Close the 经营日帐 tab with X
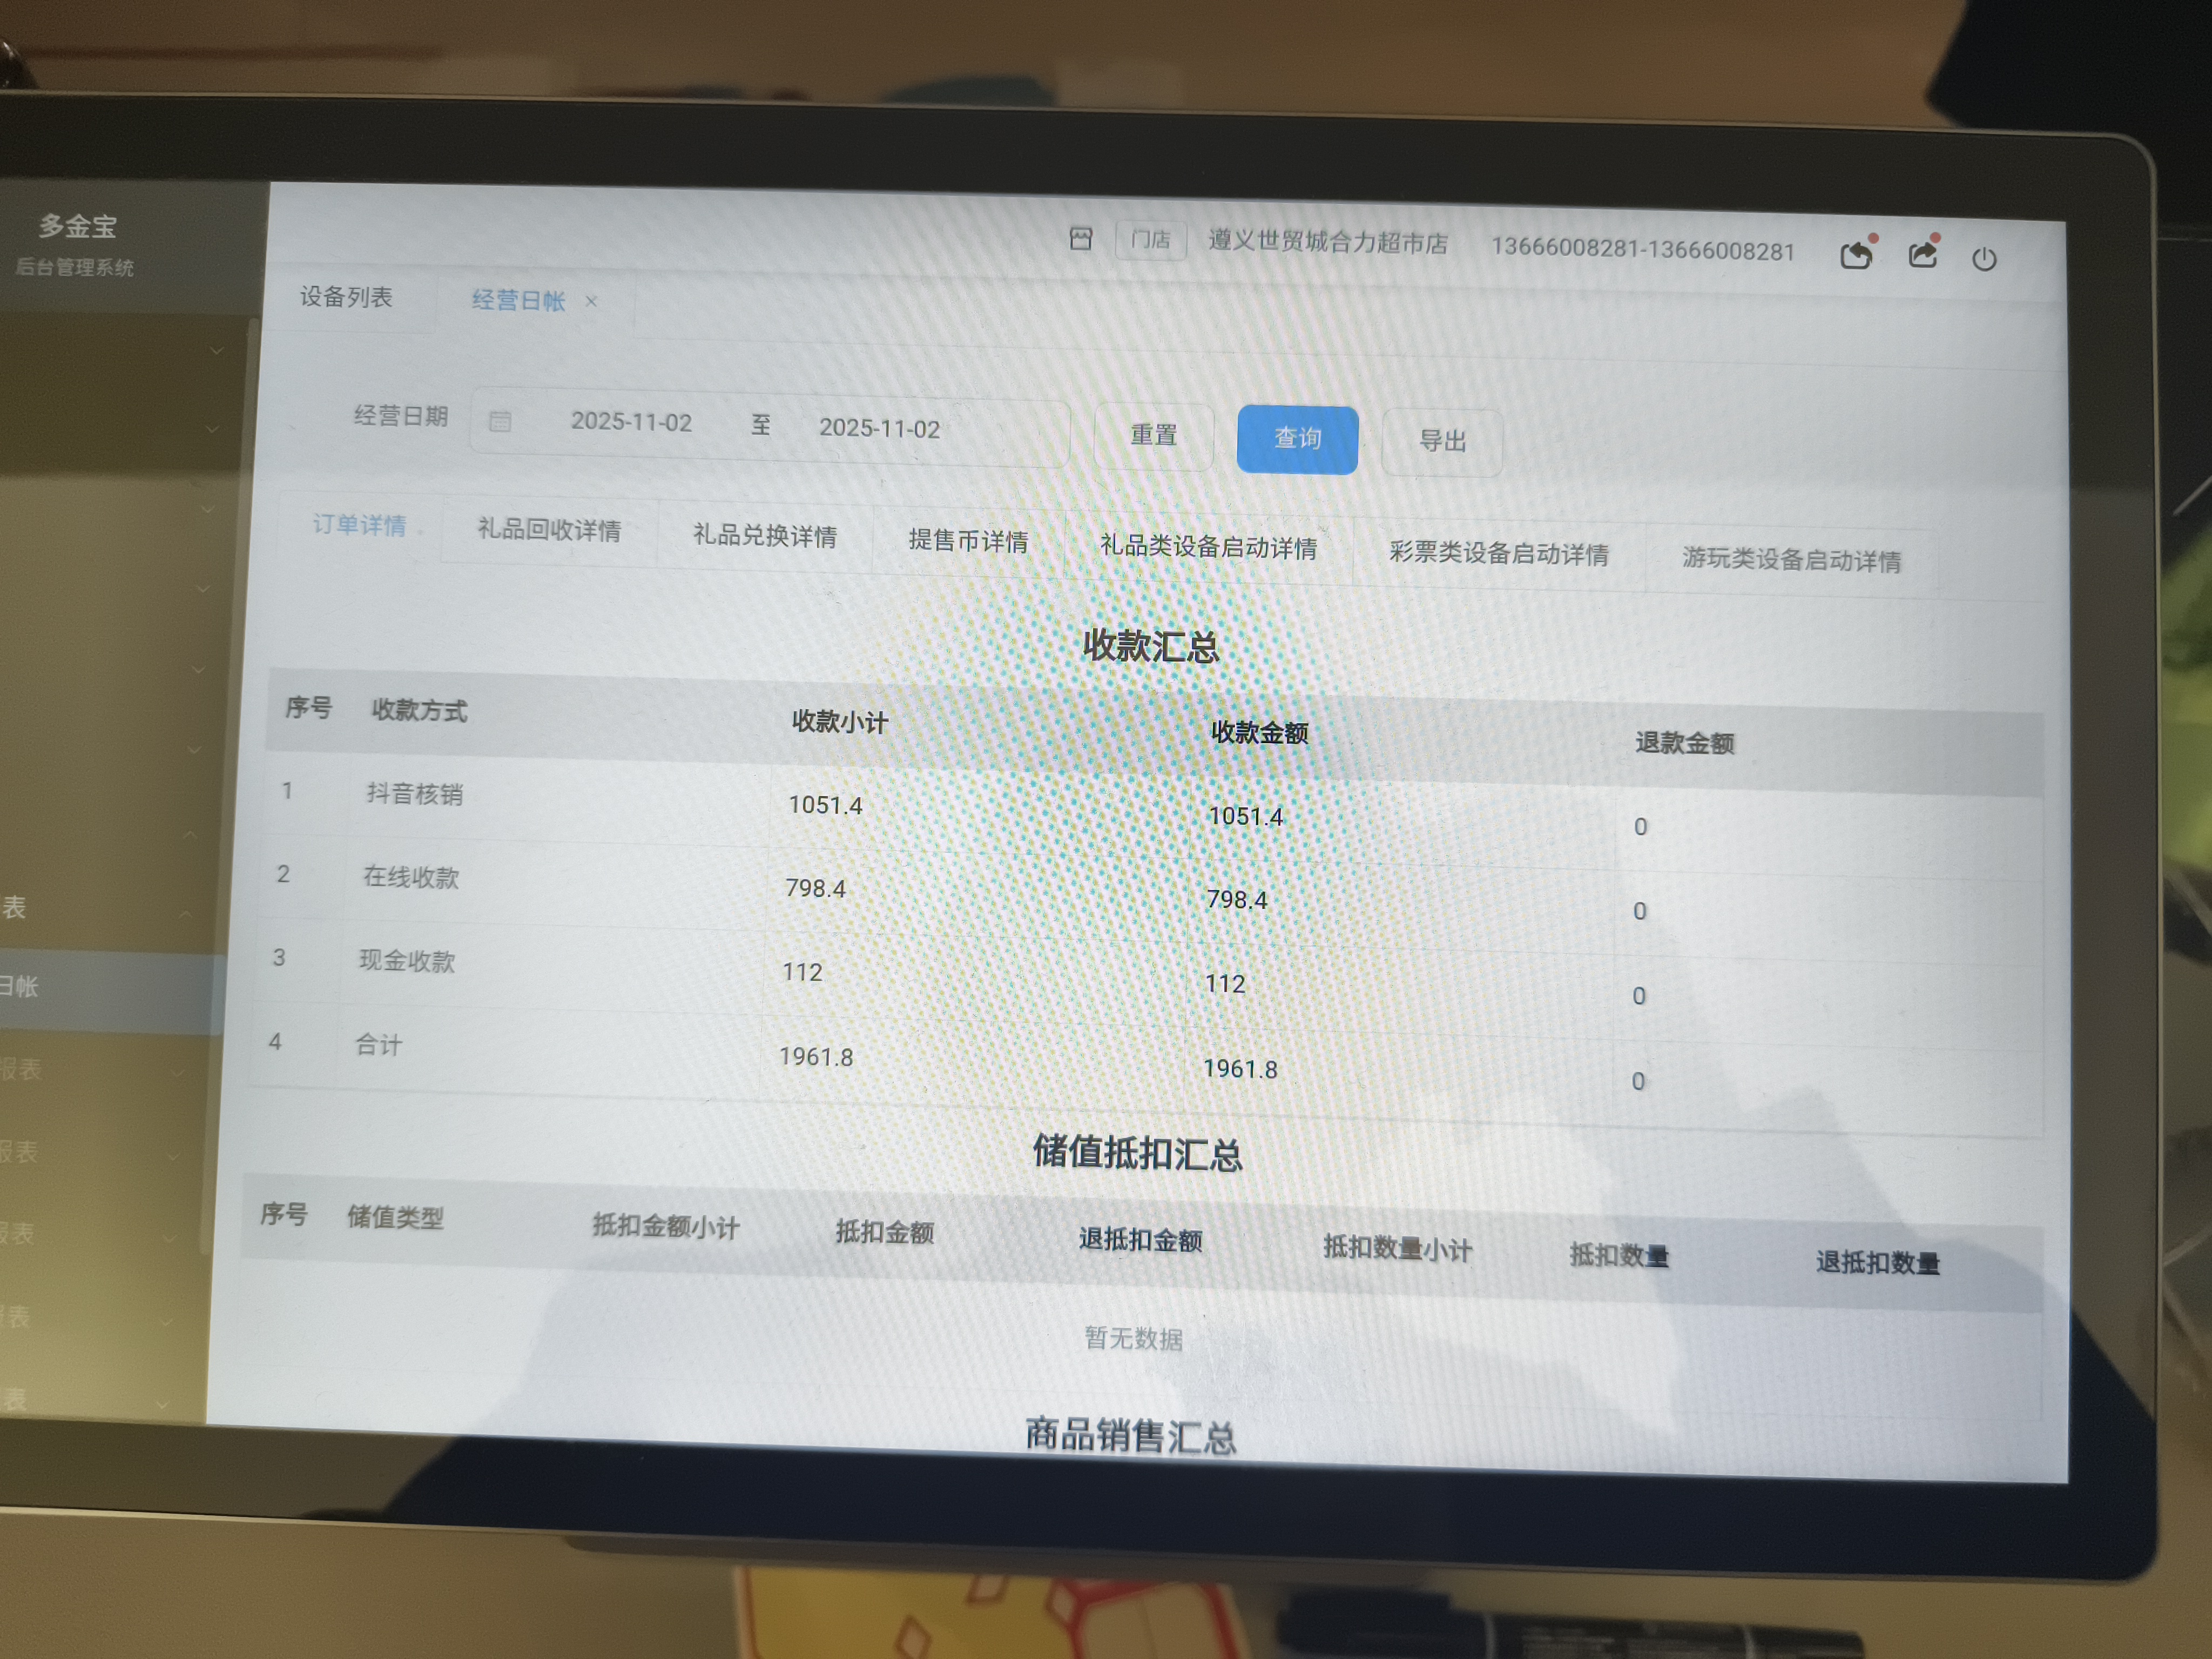The width and height of the screenshot is (2212, 1659). click(592, 301)
